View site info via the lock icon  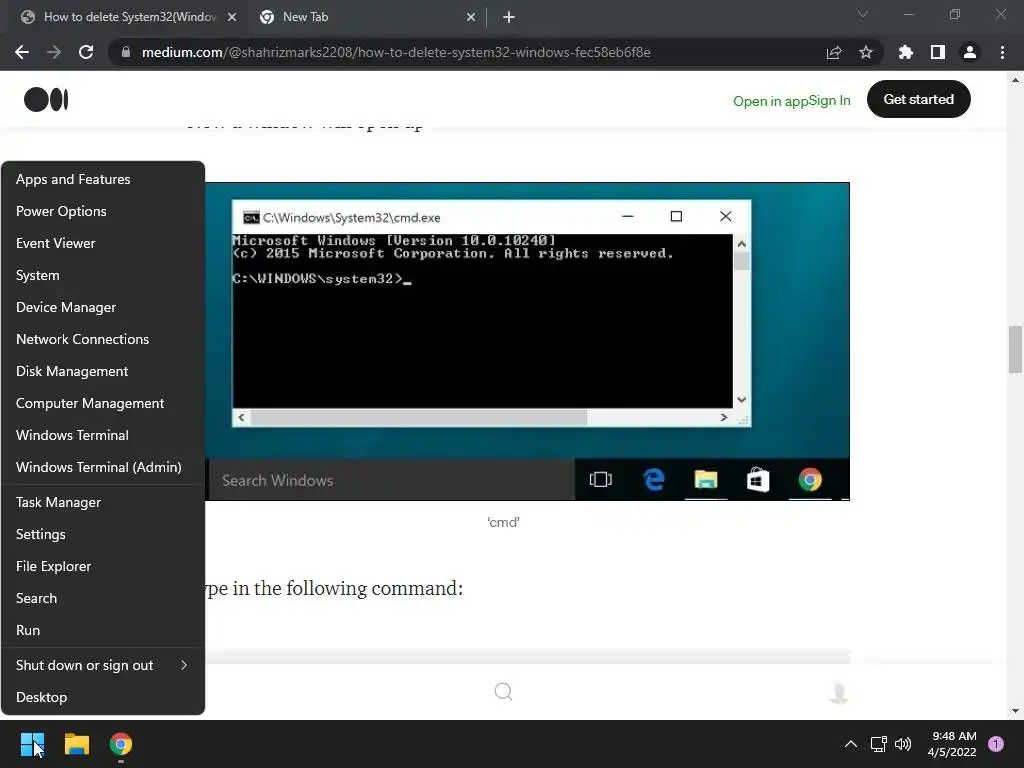[x=125, y=52]
